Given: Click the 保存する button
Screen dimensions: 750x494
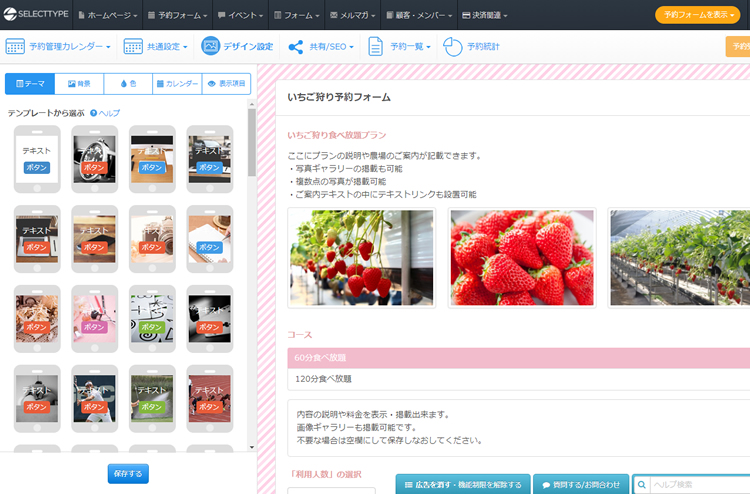Looking at the screenshot, I should pyautogui.click(x=128, y=473).
